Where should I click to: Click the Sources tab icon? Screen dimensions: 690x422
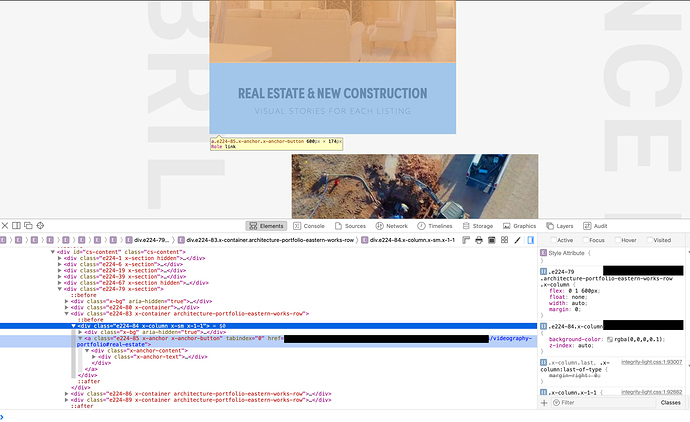point(338,226)
